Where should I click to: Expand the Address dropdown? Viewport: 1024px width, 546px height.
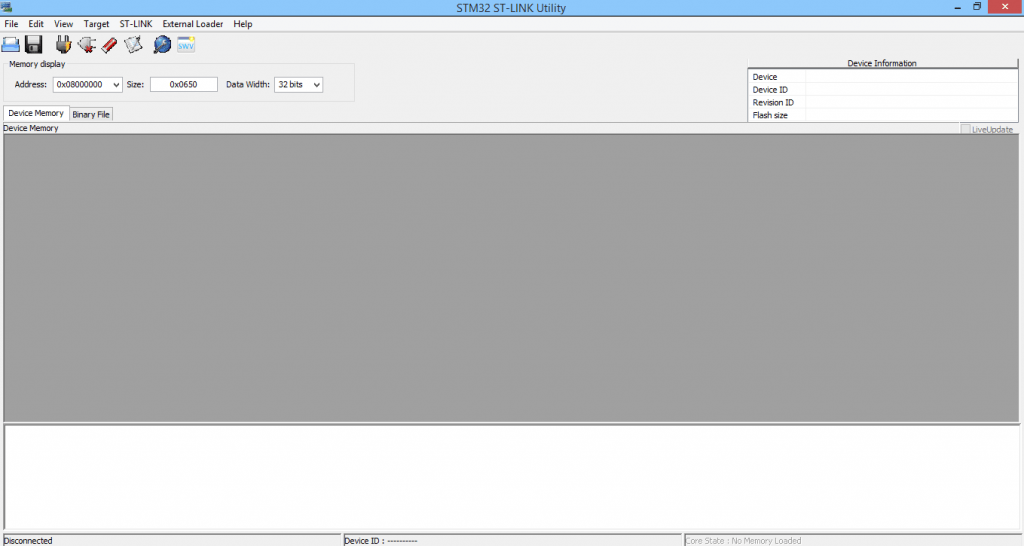[116, 84]
